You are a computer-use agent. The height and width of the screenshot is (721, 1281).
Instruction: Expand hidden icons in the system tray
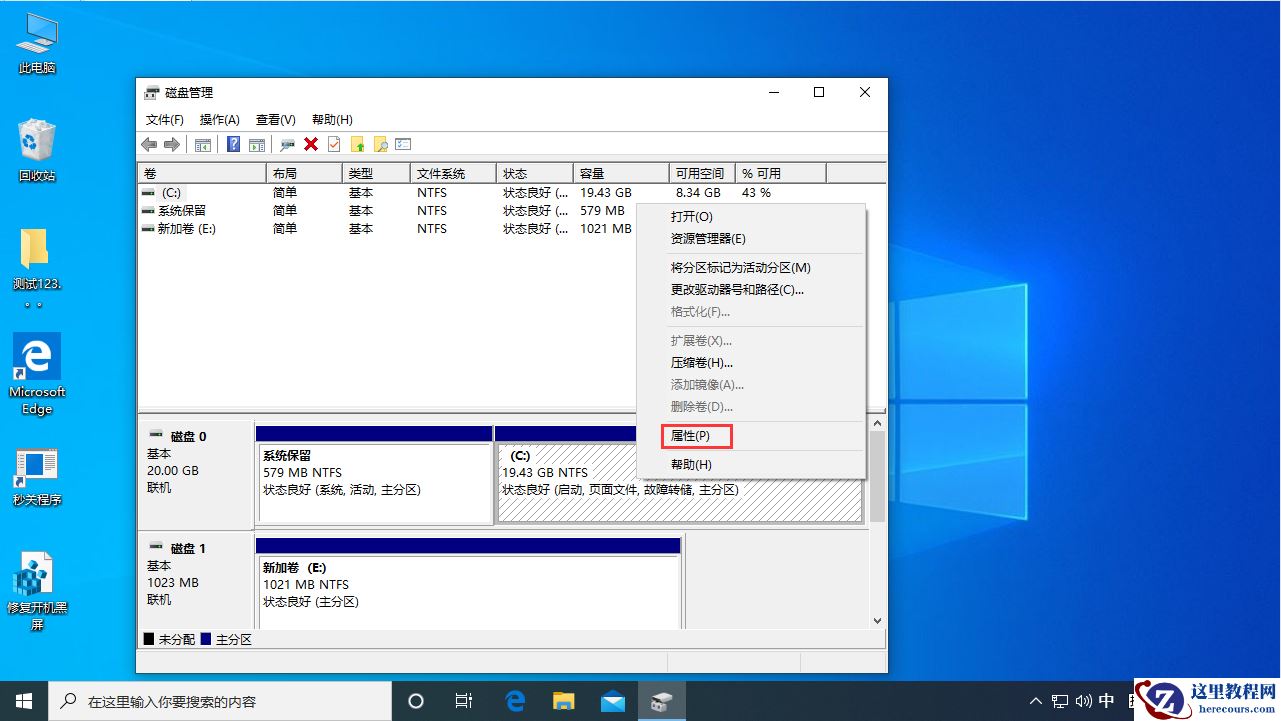pos(1035,700)
